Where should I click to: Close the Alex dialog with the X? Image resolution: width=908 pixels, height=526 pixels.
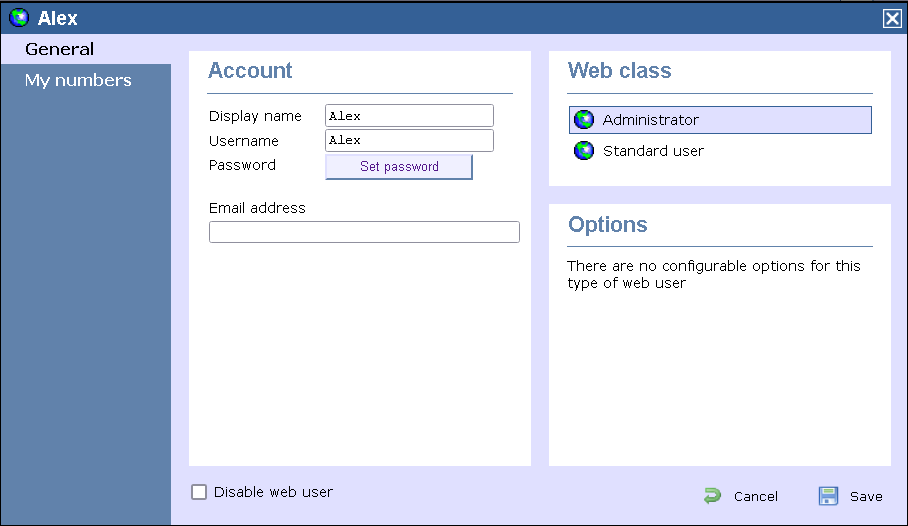[891, 18]
